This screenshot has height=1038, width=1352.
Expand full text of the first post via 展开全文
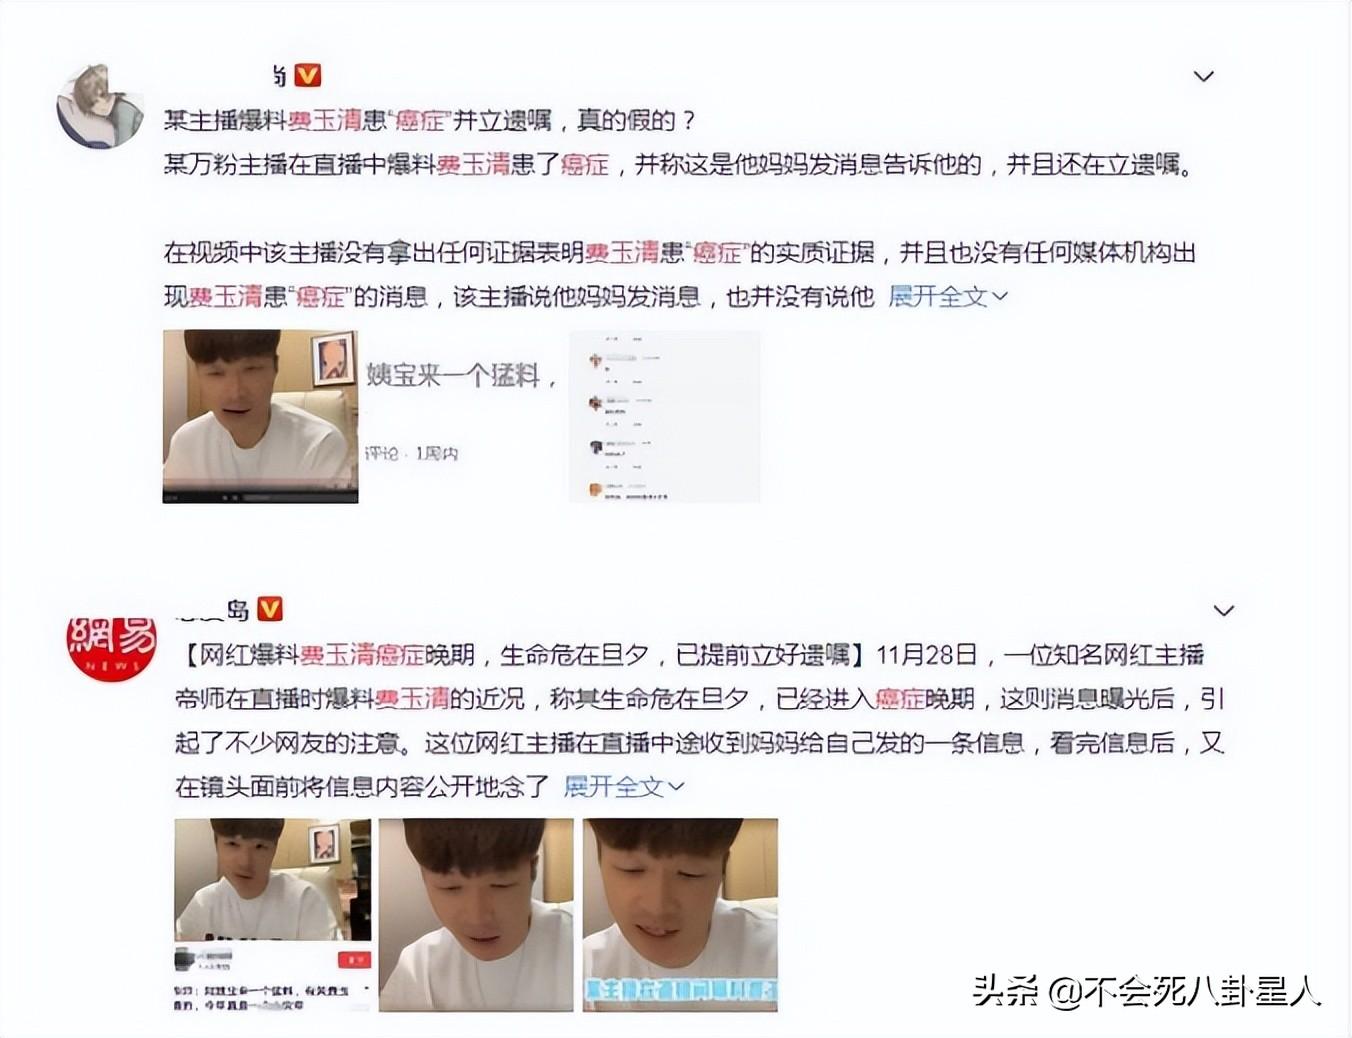(947, 296)
